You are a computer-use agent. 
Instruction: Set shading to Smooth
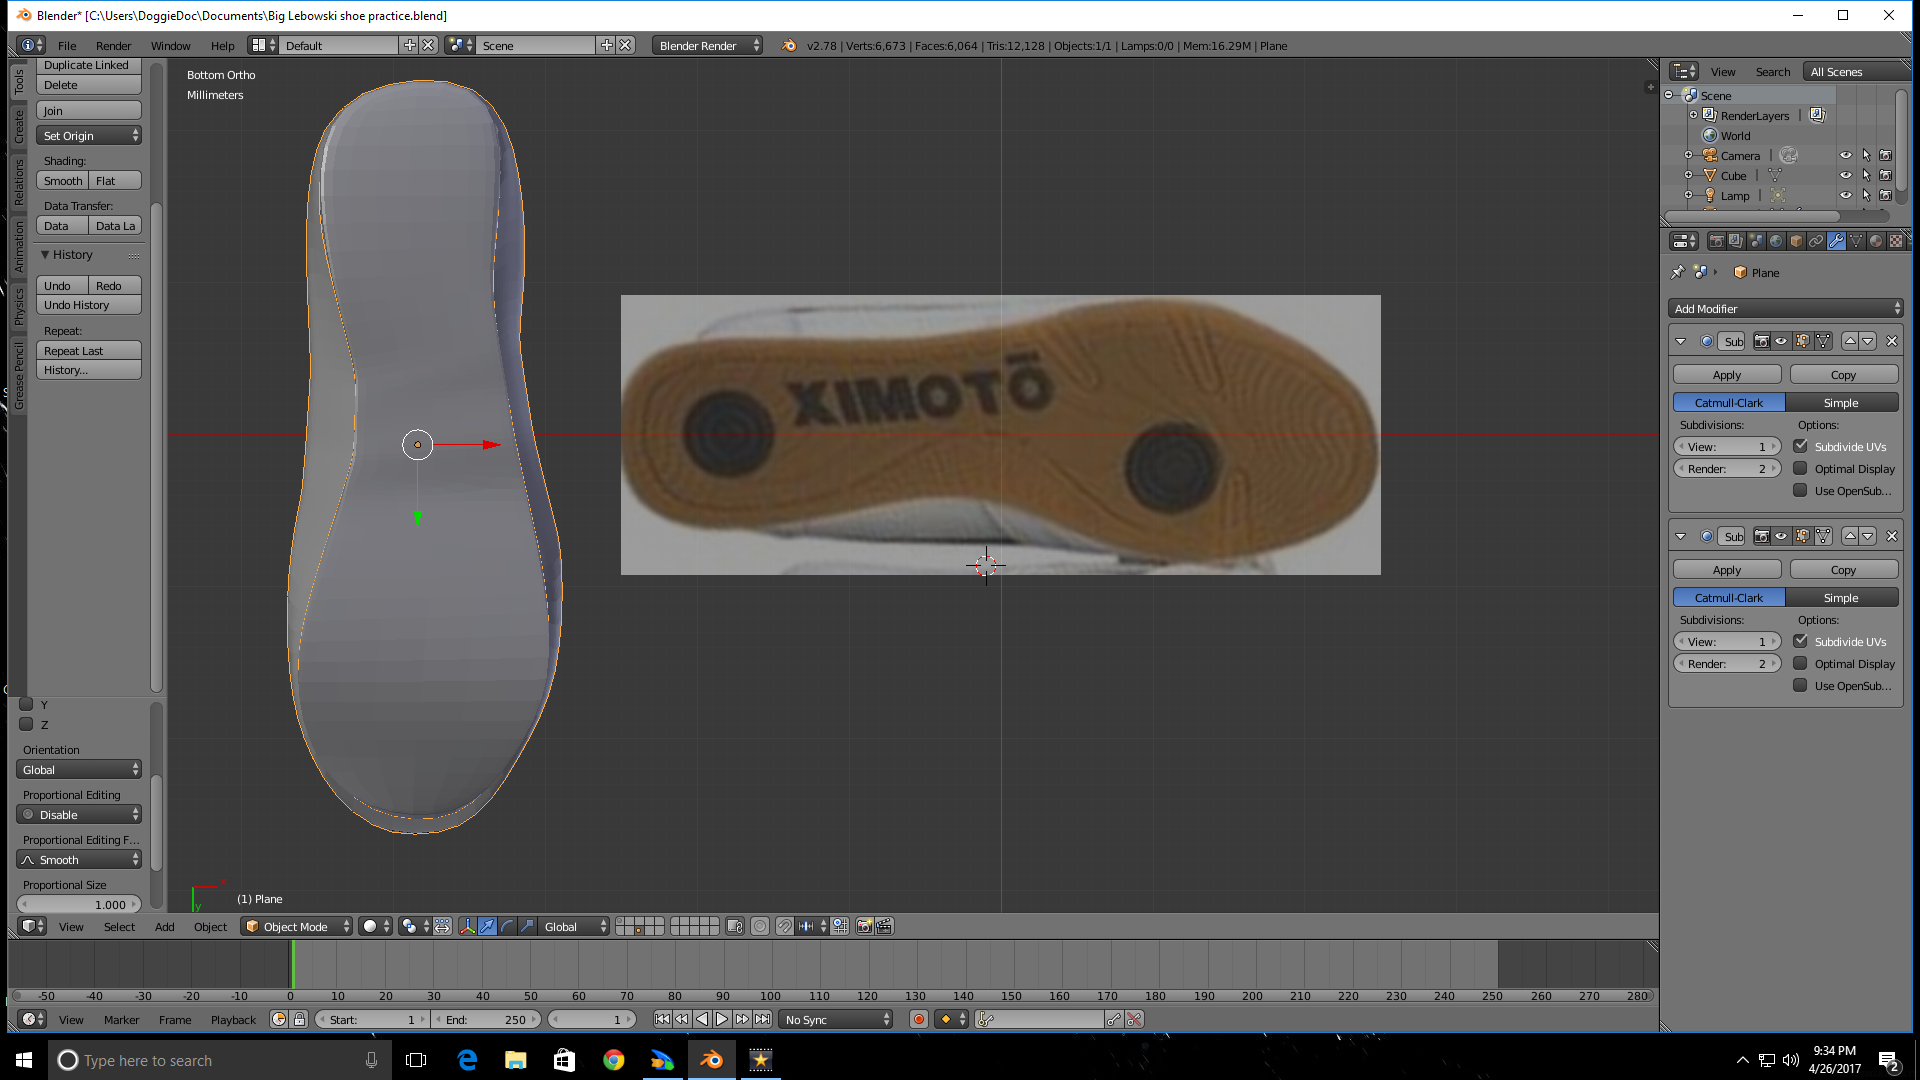pos(63,181)
